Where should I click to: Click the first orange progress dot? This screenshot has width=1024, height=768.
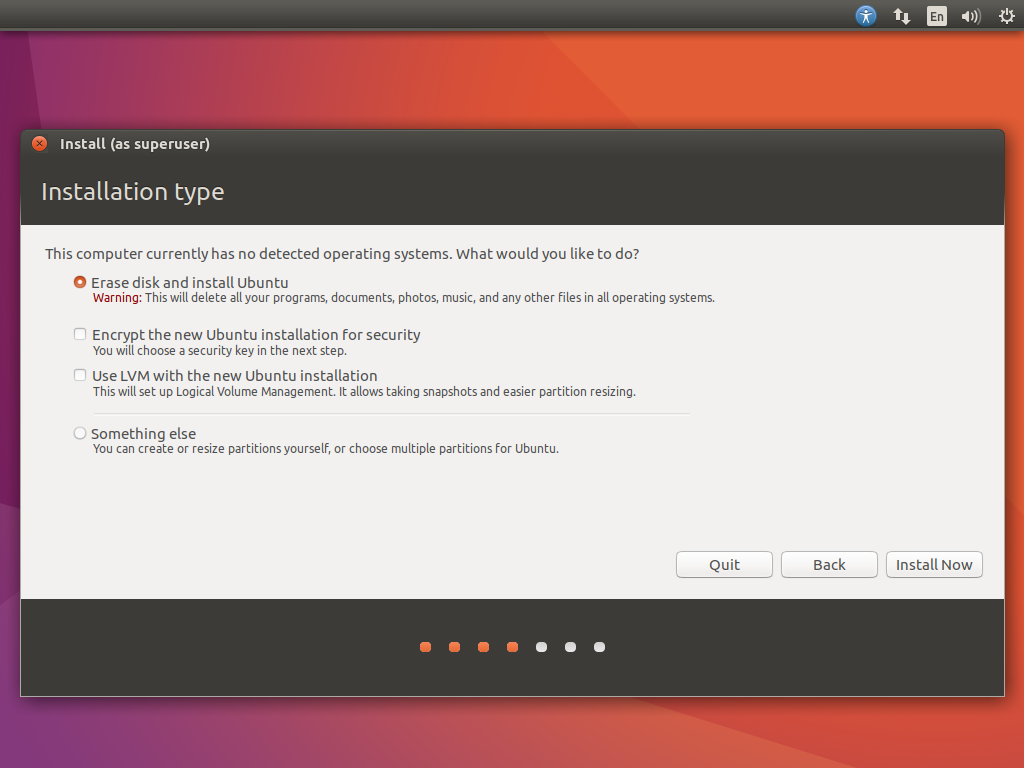coord(425,647)
